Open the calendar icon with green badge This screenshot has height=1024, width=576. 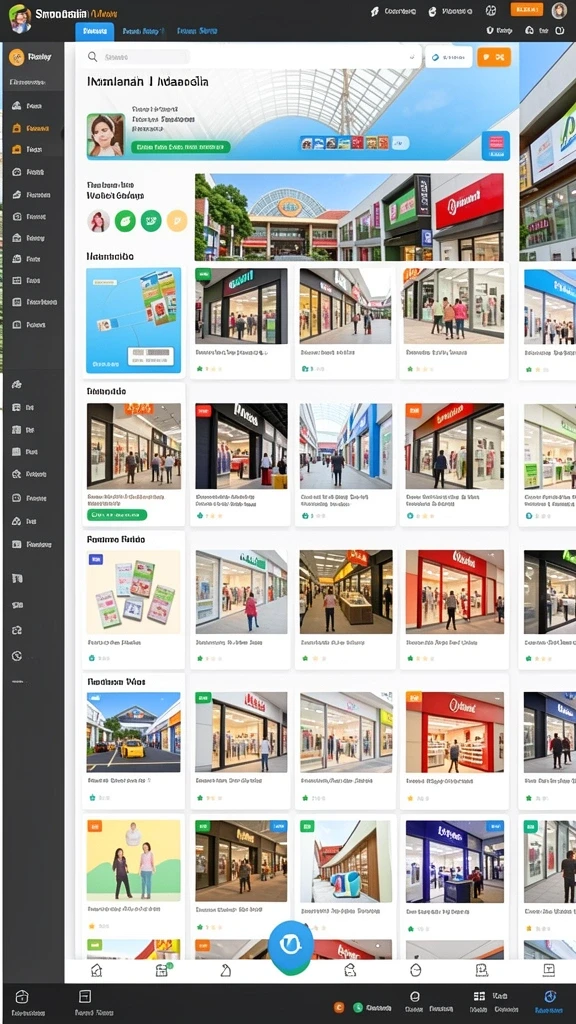coord(162,970)
